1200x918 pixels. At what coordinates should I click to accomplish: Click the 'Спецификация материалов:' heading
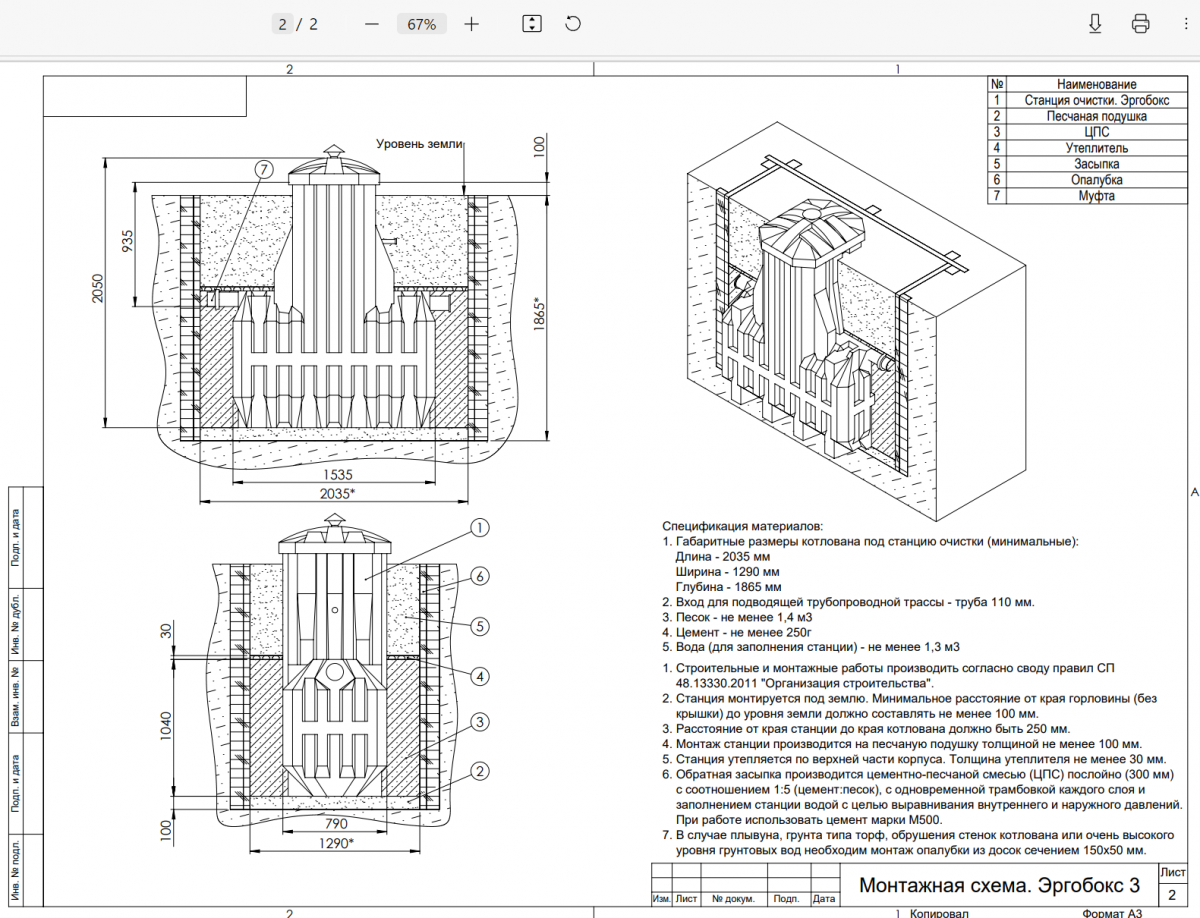742,525
